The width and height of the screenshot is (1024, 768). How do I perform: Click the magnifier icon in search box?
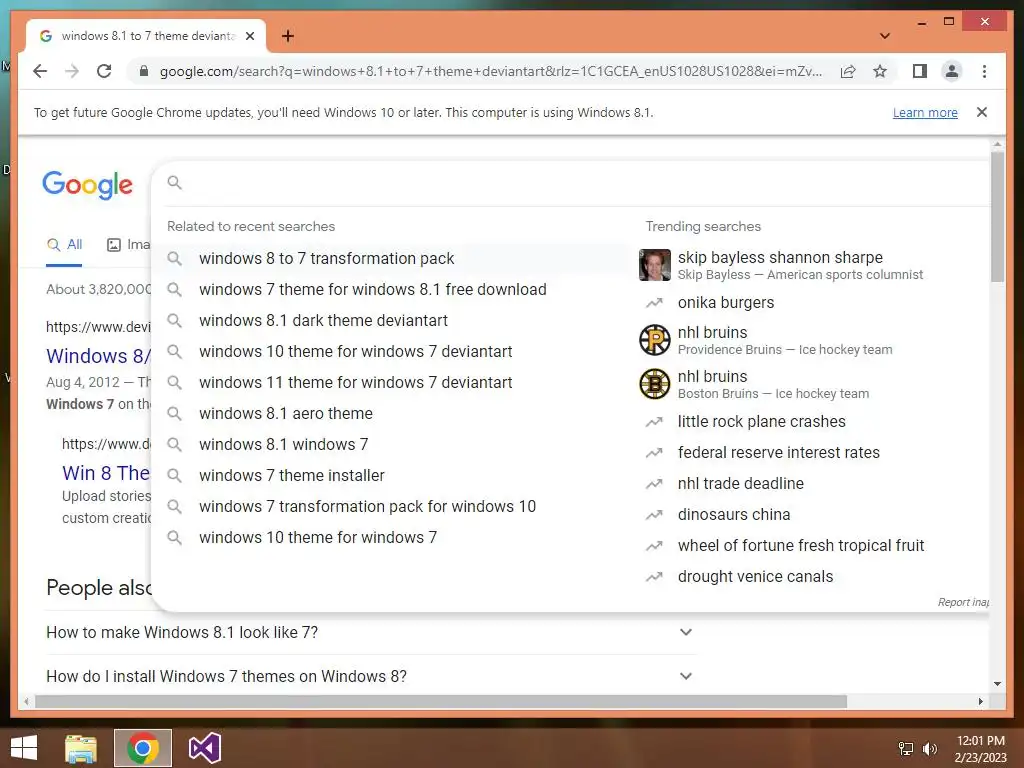tap(174, 183)
